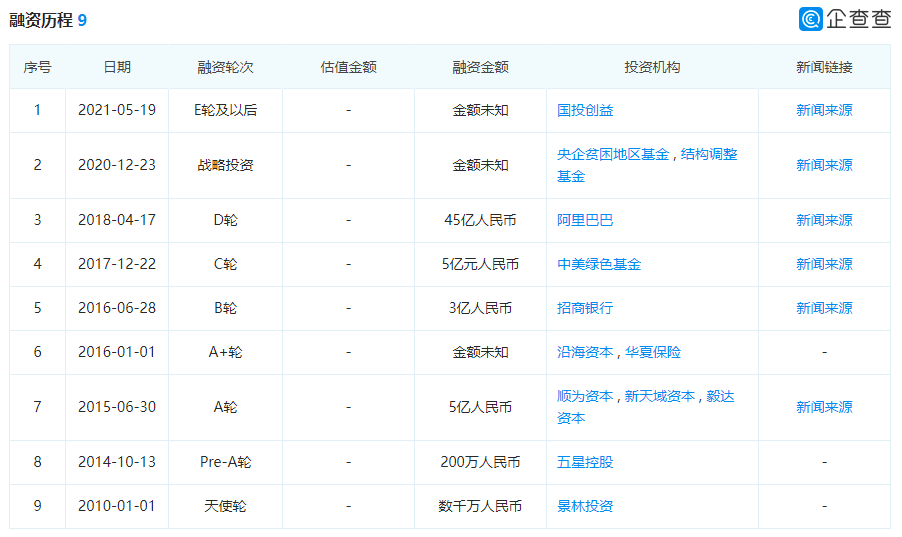Select the date cell 2010-01-01
Viewport: 902px width, 537px height.
coord(117,506)
